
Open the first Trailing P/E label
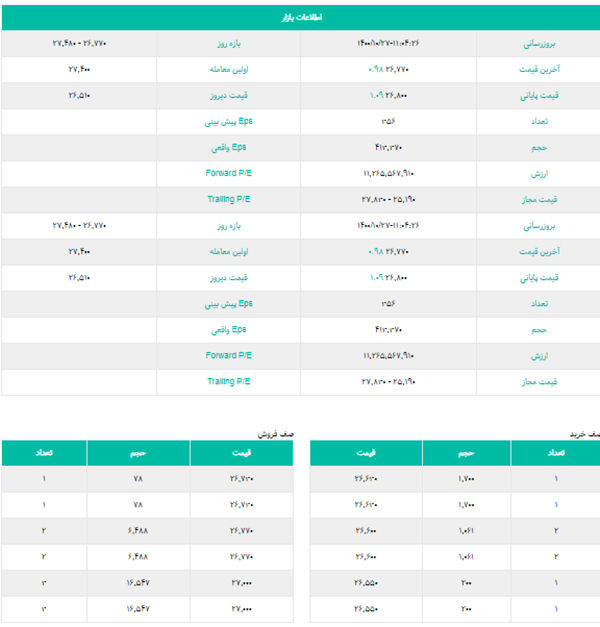pos(229,199)
